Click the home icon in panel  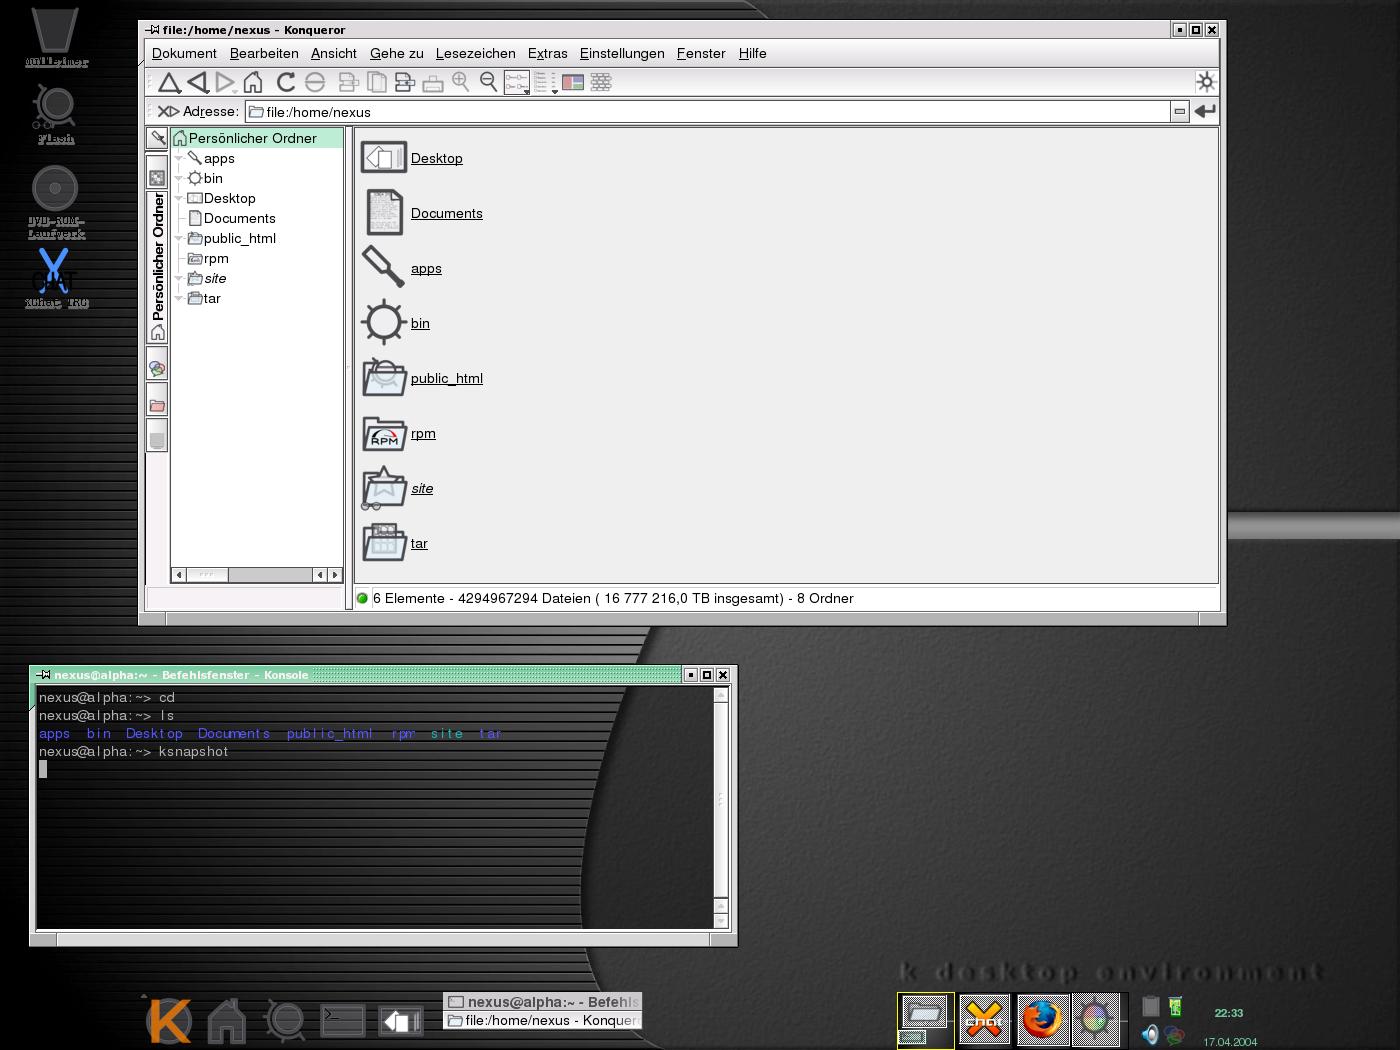tap(227, 1020)
